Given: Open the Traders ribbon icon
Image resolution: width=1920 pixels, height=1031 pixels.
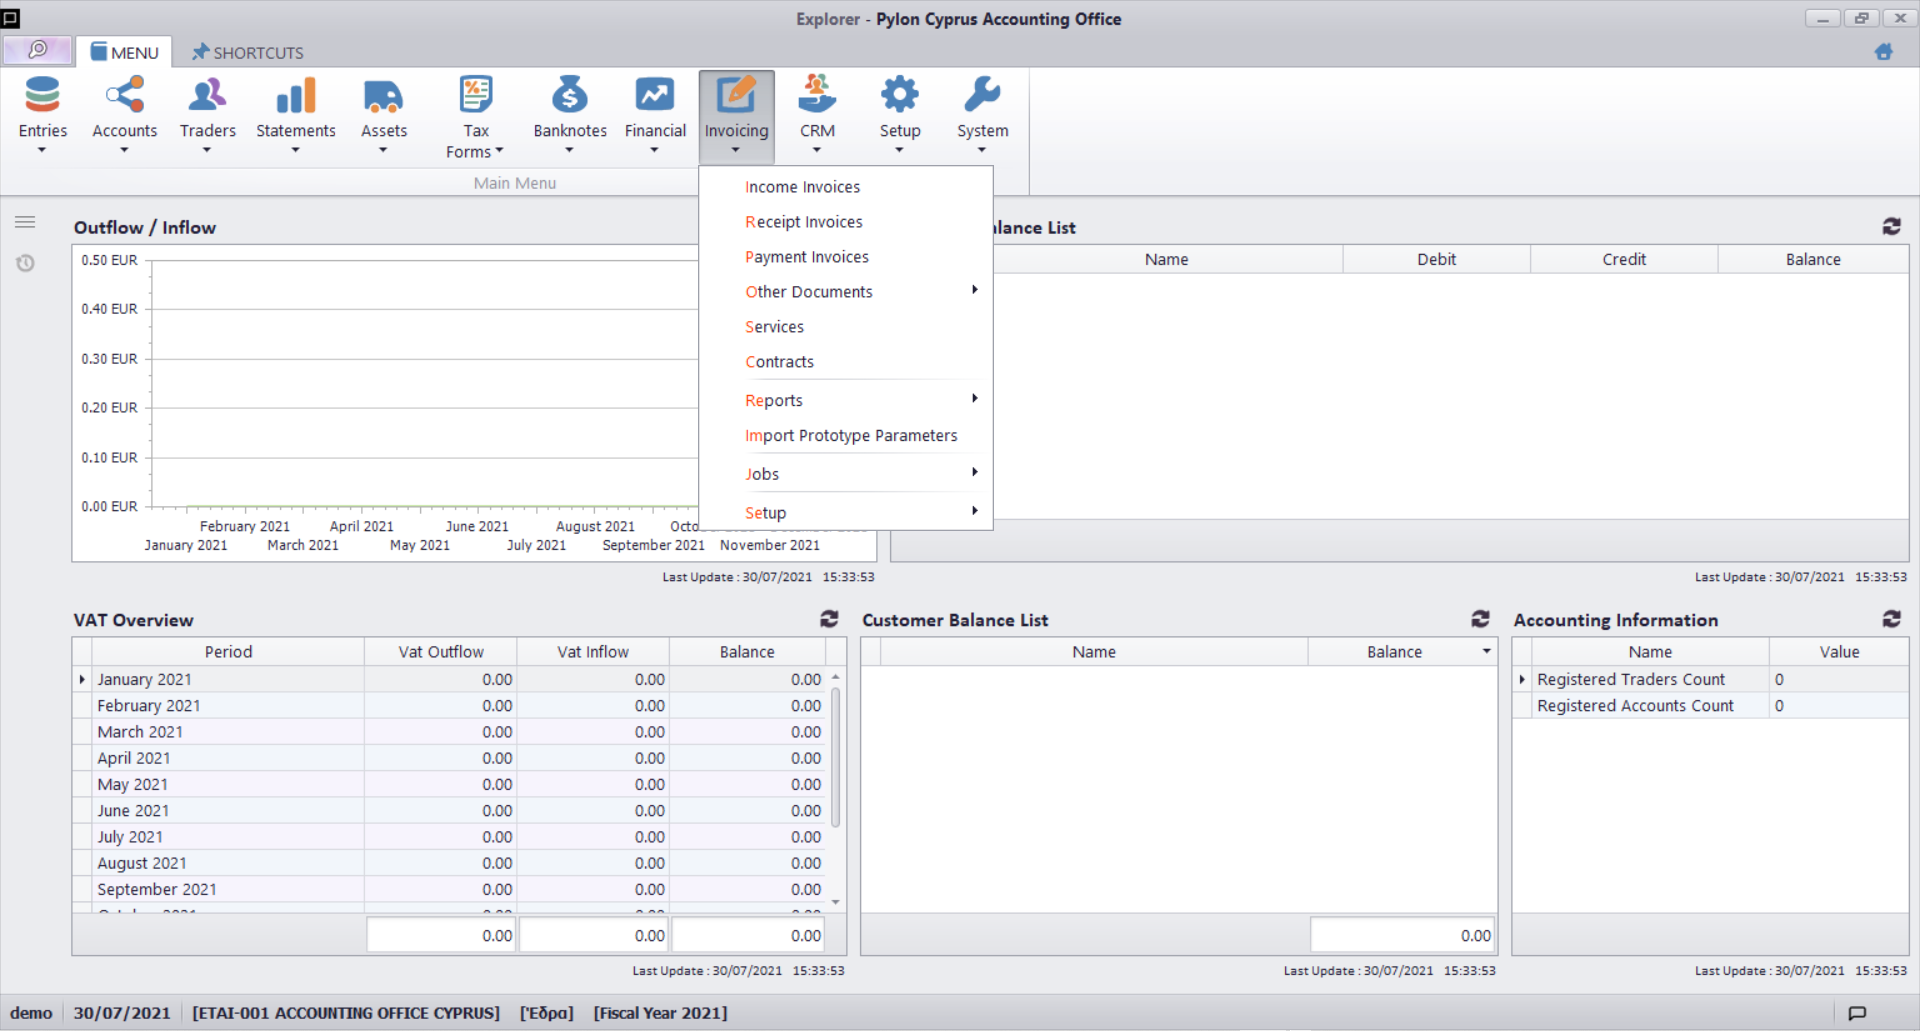Looking at the screenshot, I should click(x=207, y=96).
